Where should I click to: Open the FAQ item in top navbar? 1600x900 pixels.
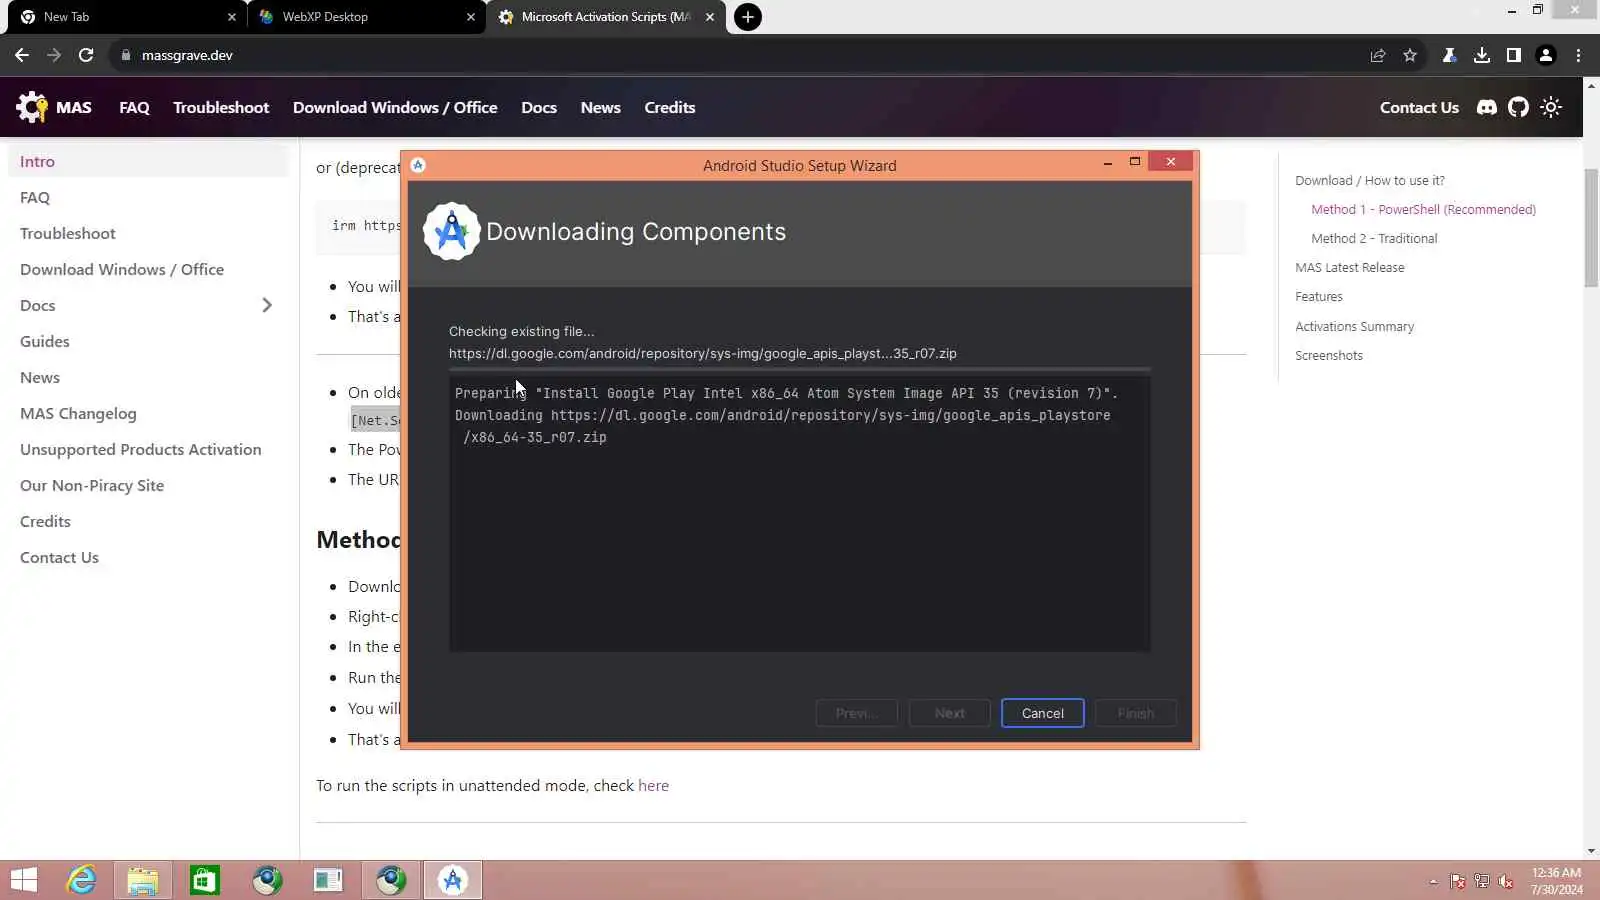pyautogui.click(x=134, y=107)
